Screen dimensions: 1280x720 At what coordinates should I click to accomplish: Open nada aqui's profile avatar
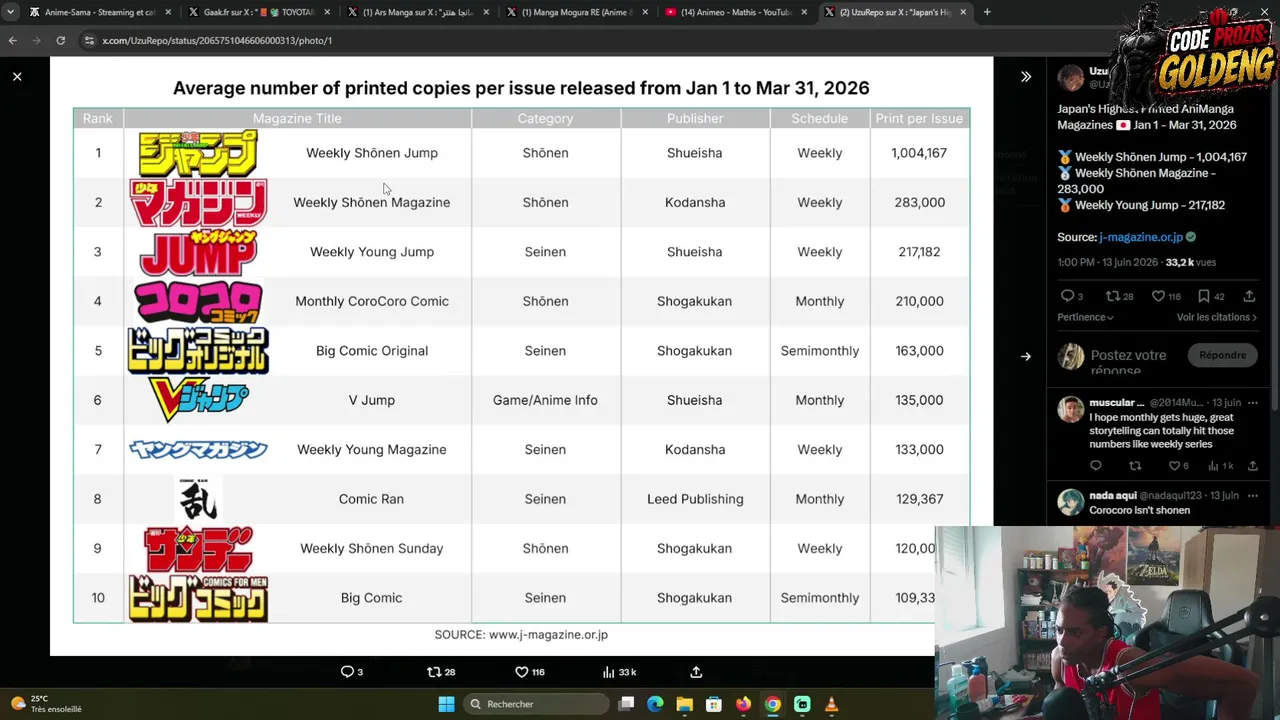tap(1071, 502)
